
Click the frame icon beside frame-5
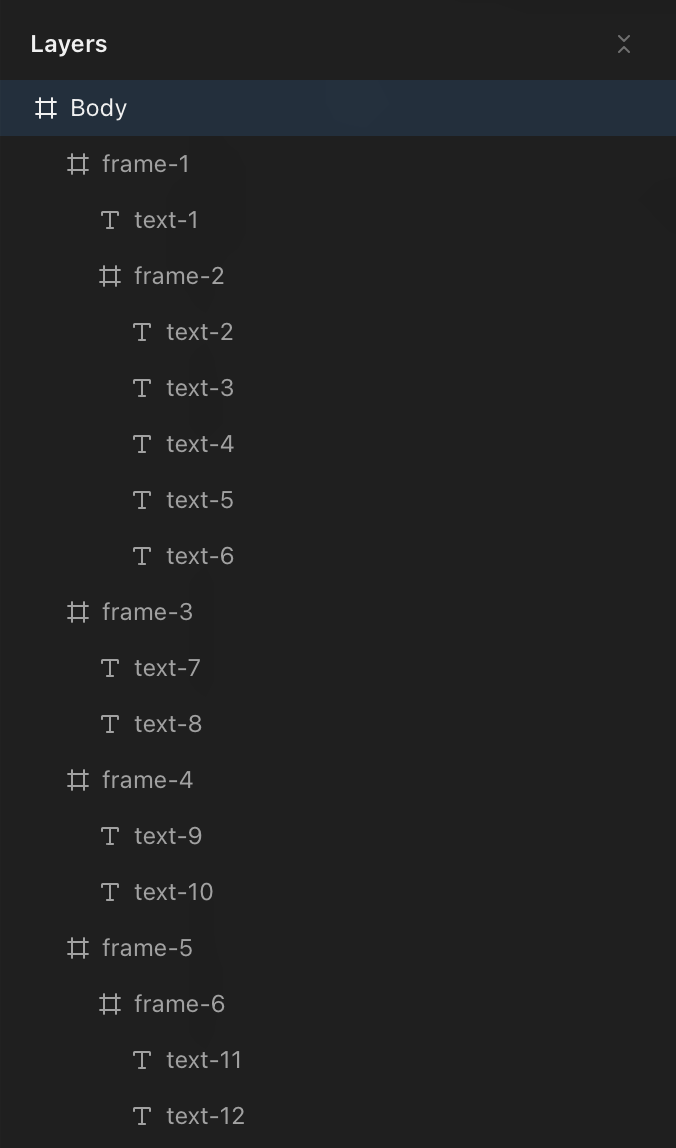(78, 948)
